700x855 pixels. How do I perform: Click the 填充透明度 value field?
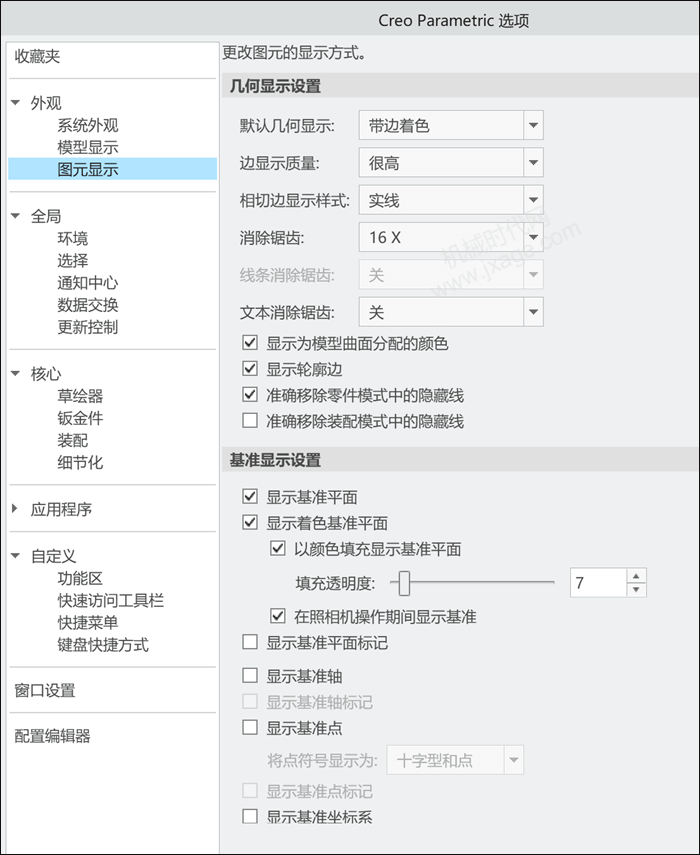click(598, 583)
